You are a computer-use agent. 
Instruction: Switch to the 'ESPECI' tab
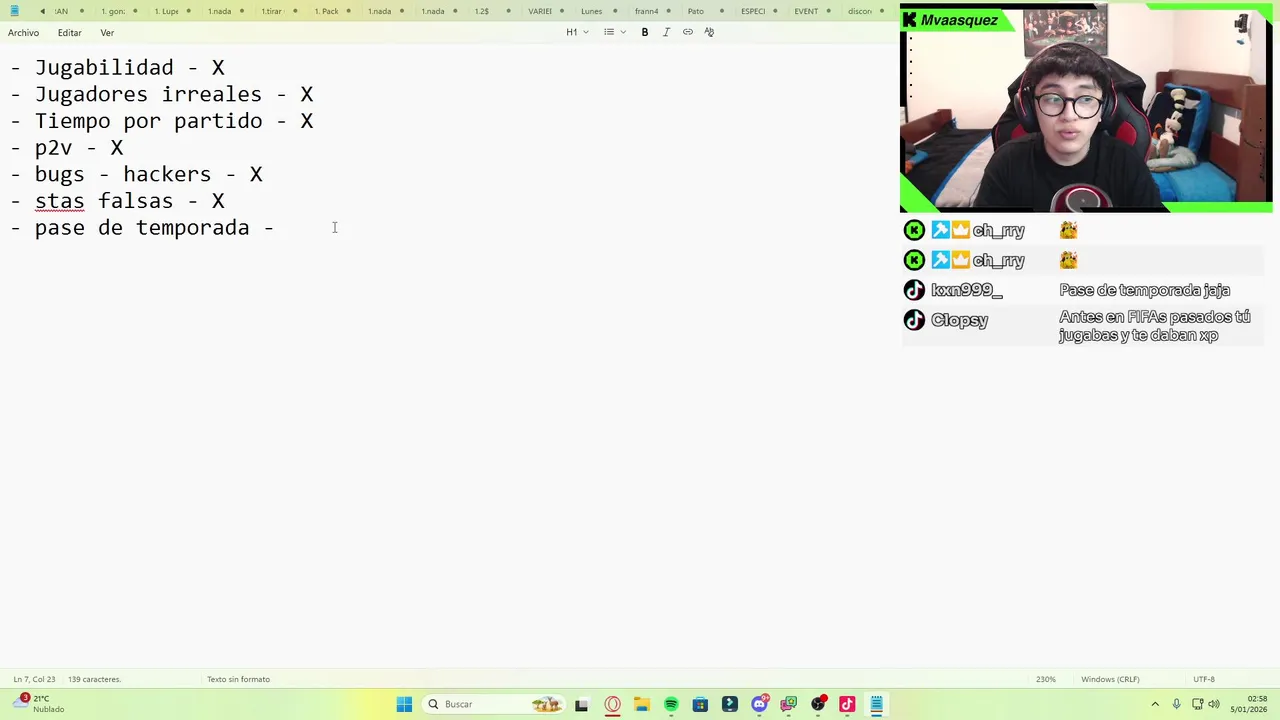(753, 11)
